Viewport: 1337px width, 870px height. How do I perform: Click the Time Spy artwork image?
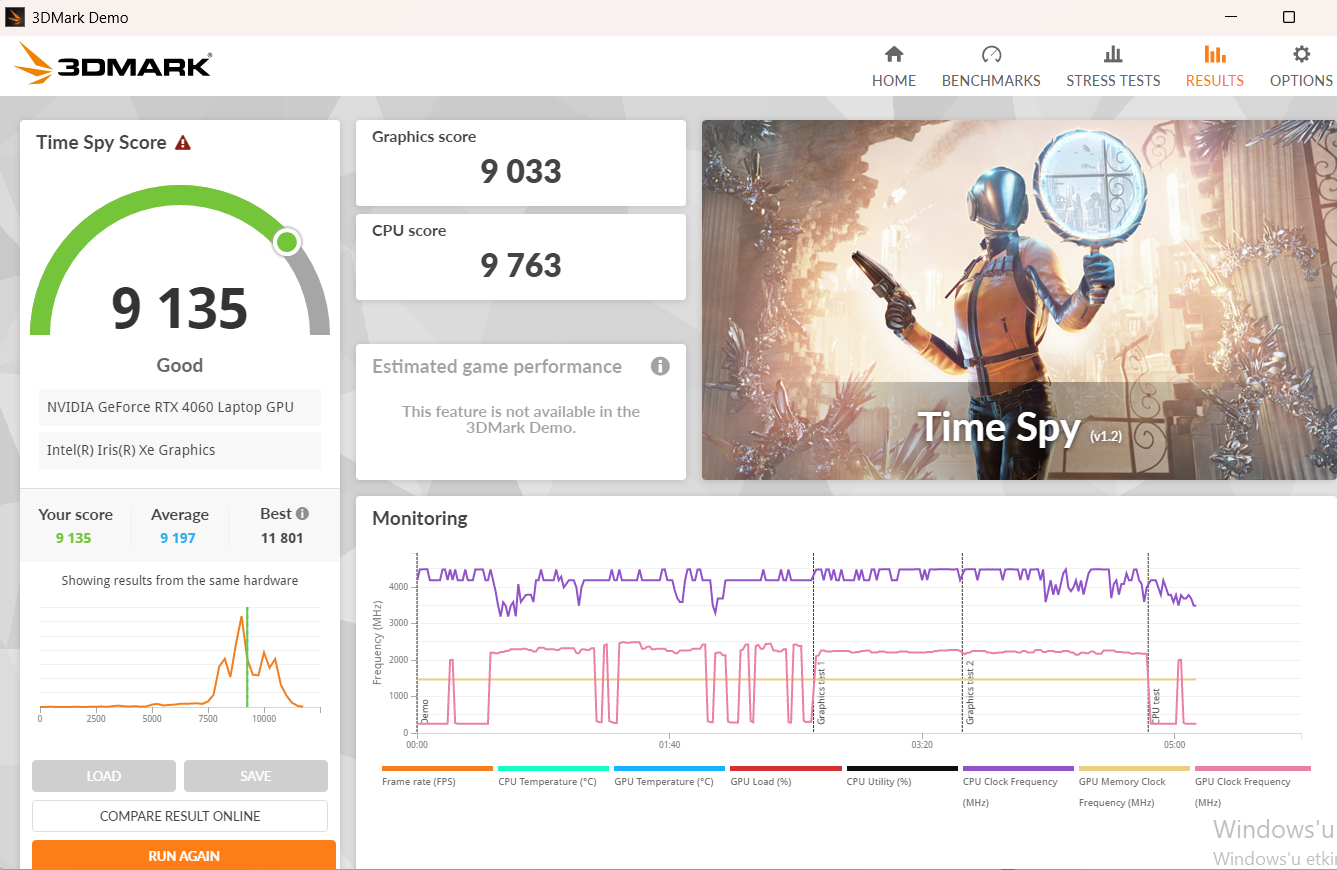(1019, 300)
